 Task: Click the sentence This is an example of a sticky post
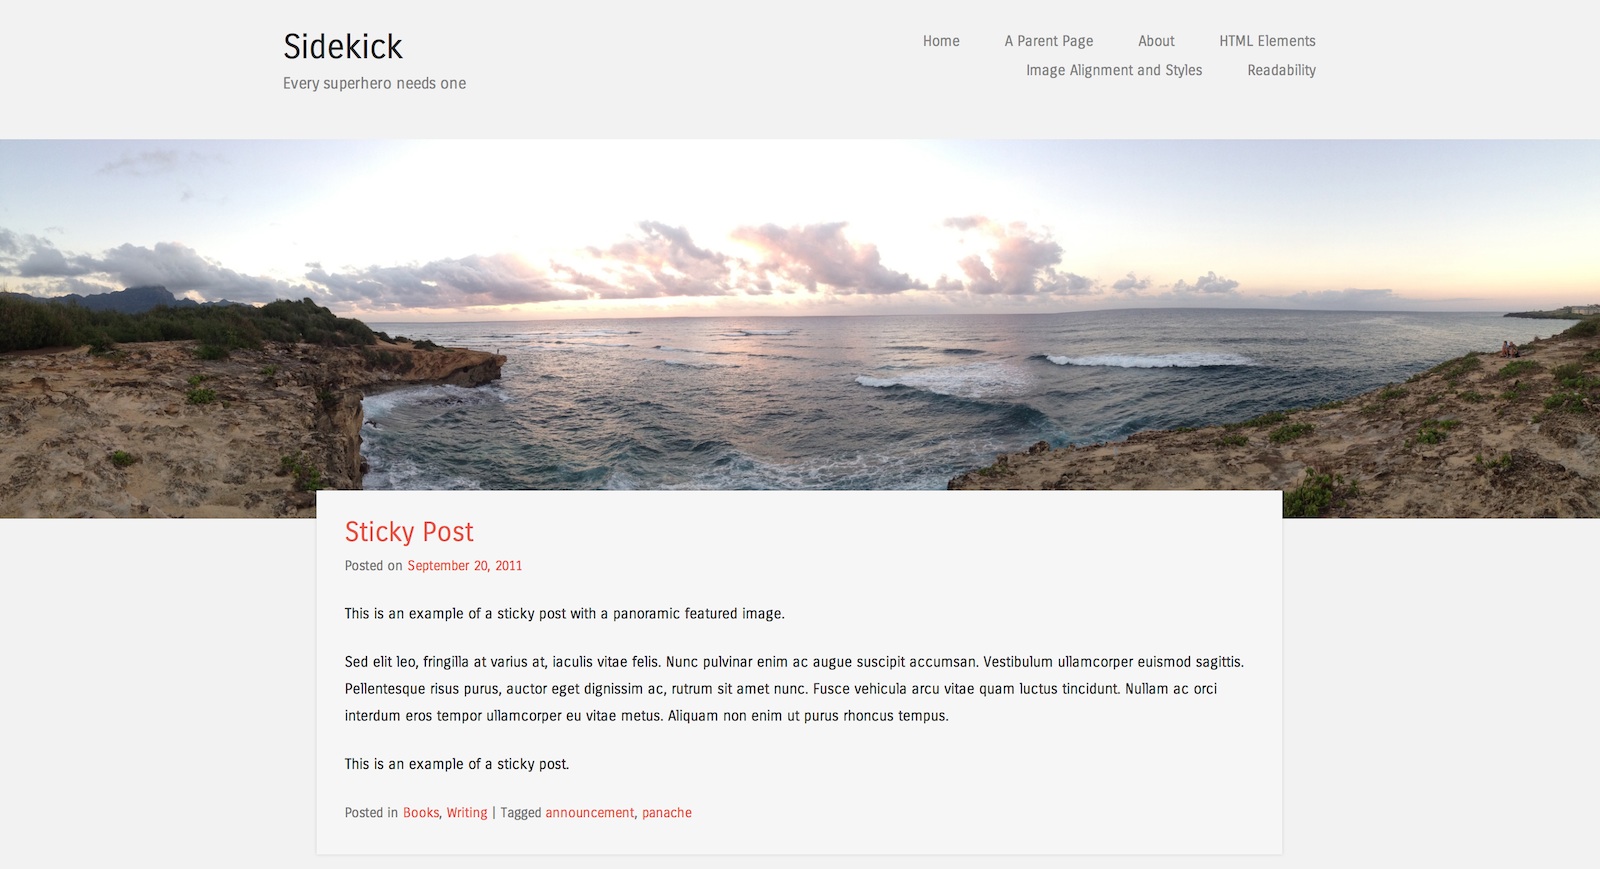[457, 764]
